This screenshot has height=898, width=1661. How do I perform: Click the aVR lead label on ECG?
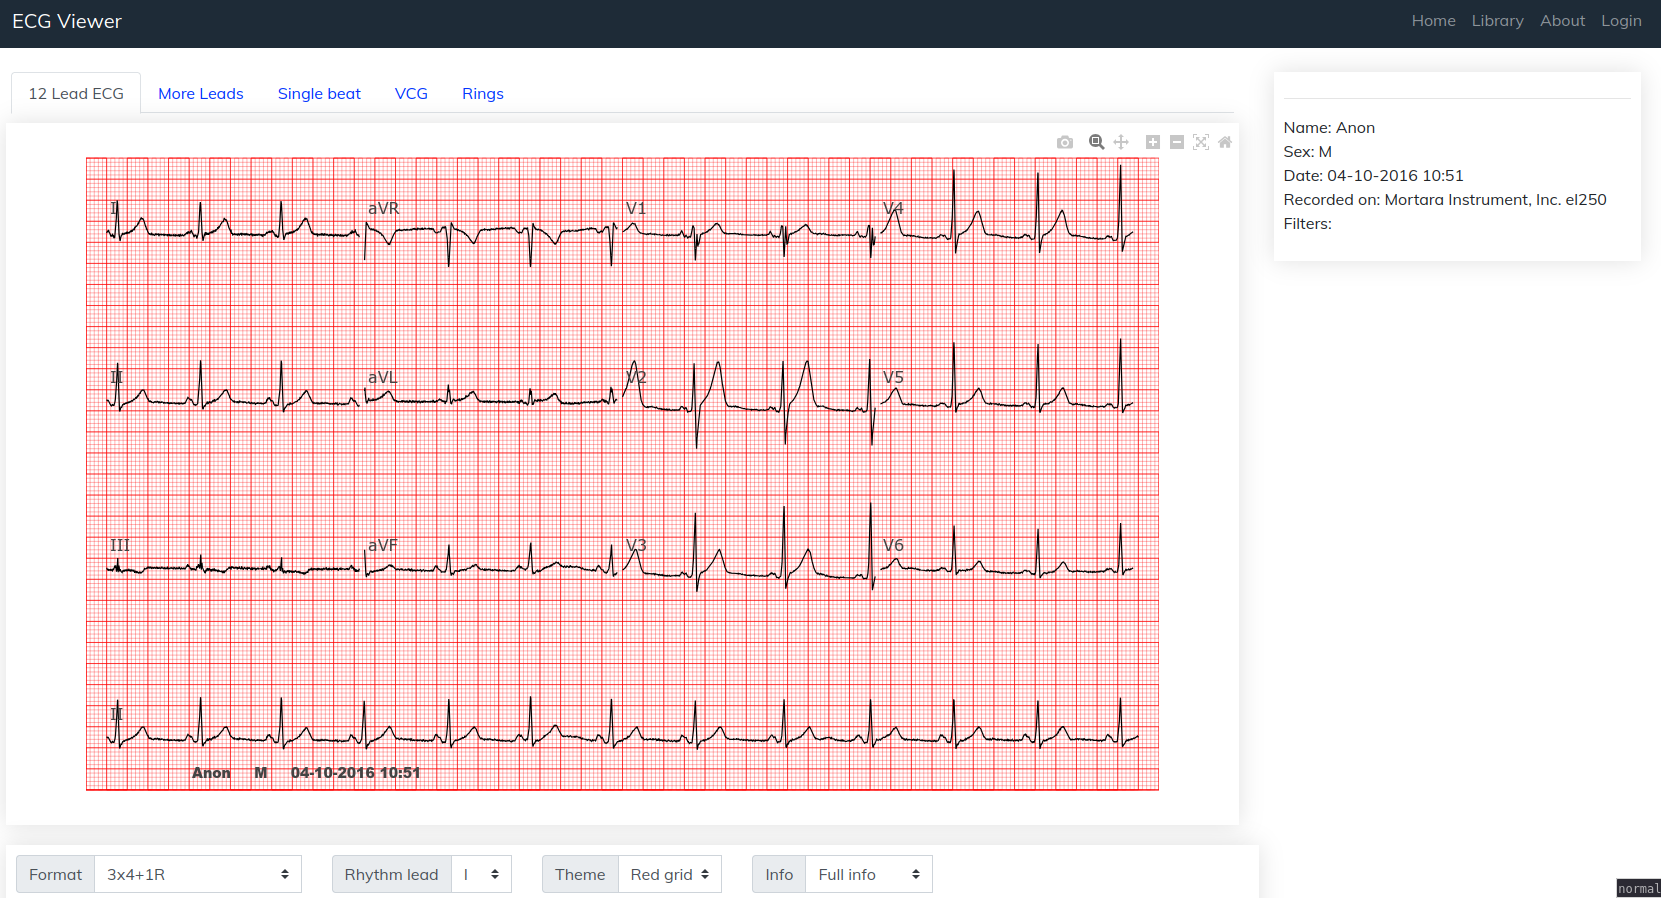click(x=384, y=208)
